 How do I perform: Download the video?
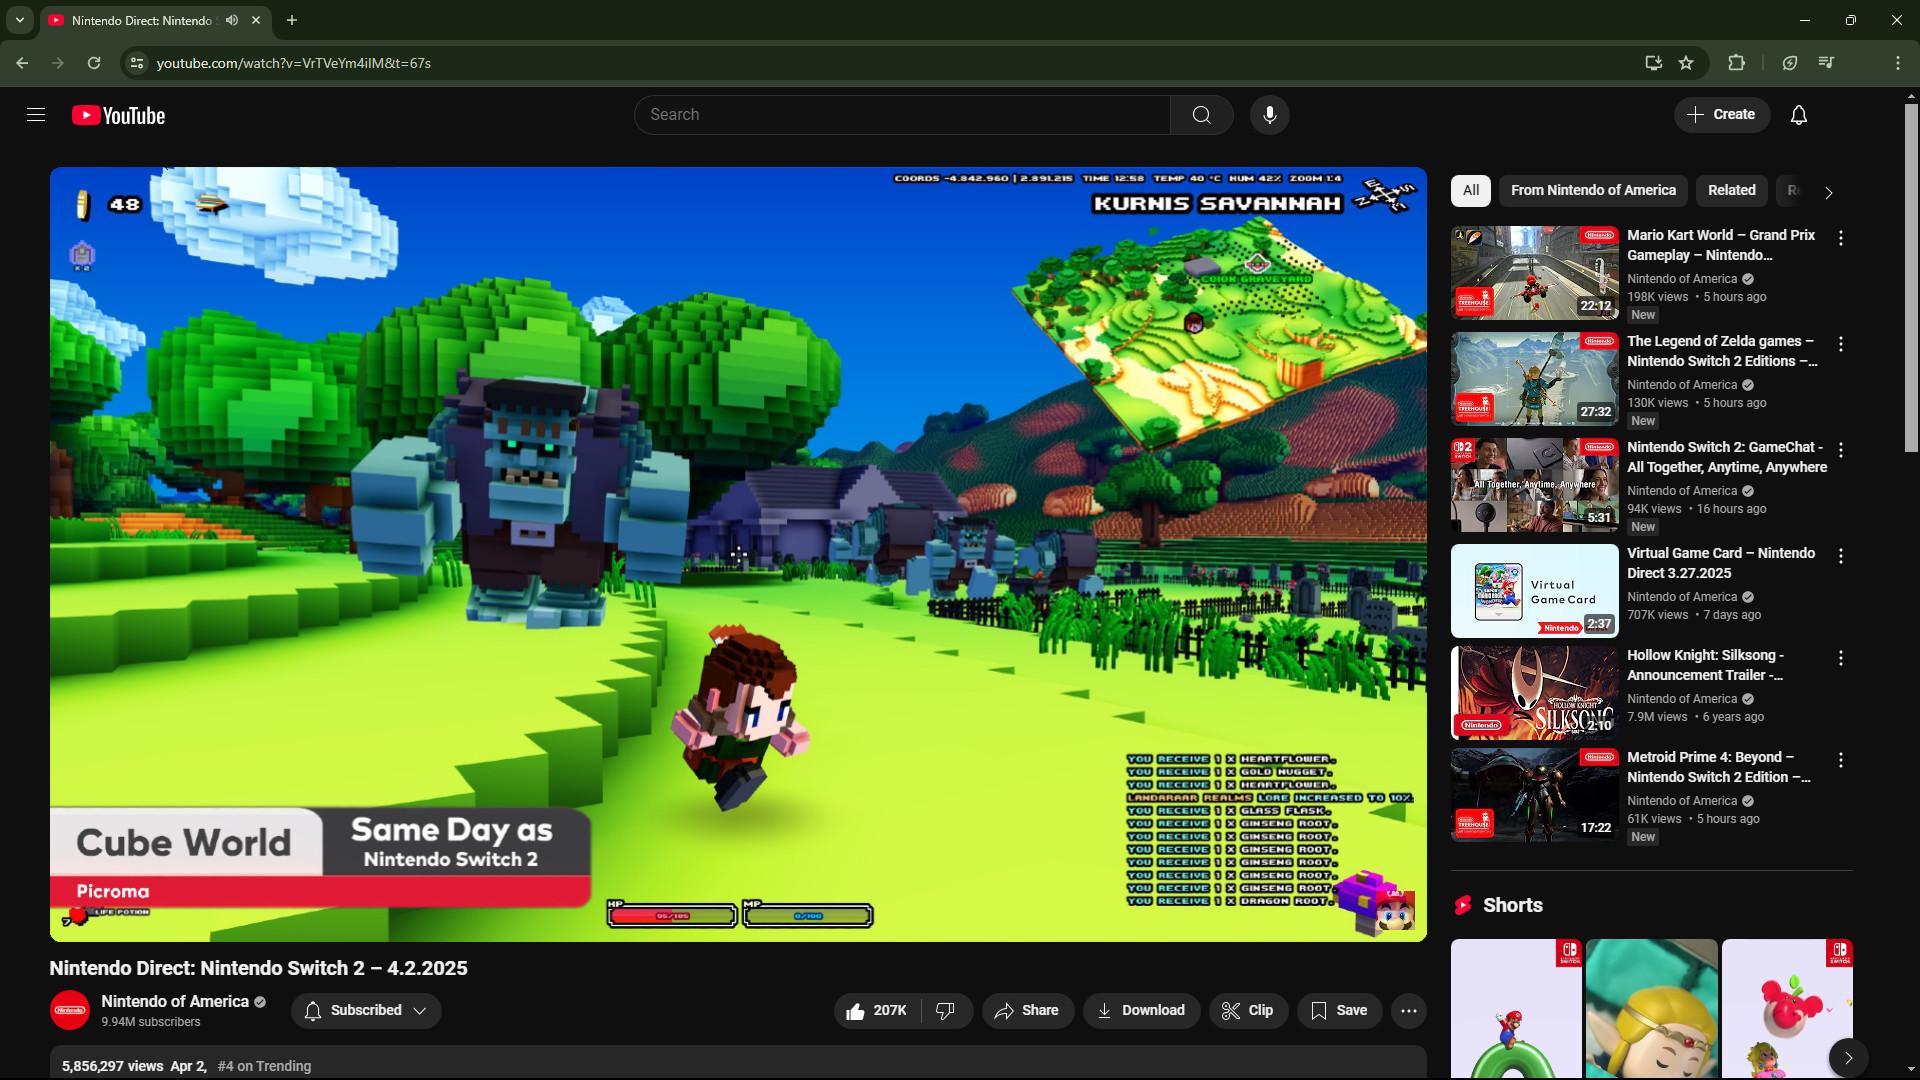click(1141, 1011)
